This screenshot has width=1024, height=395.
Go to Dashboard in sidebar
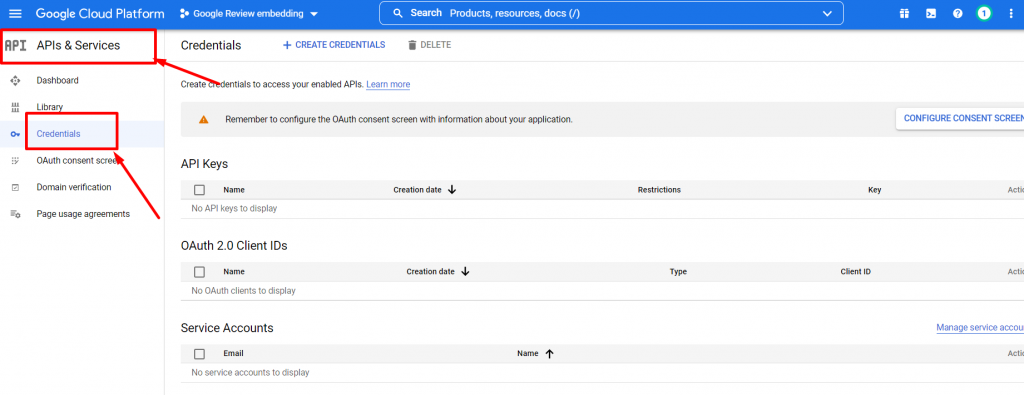pos(57,80)
